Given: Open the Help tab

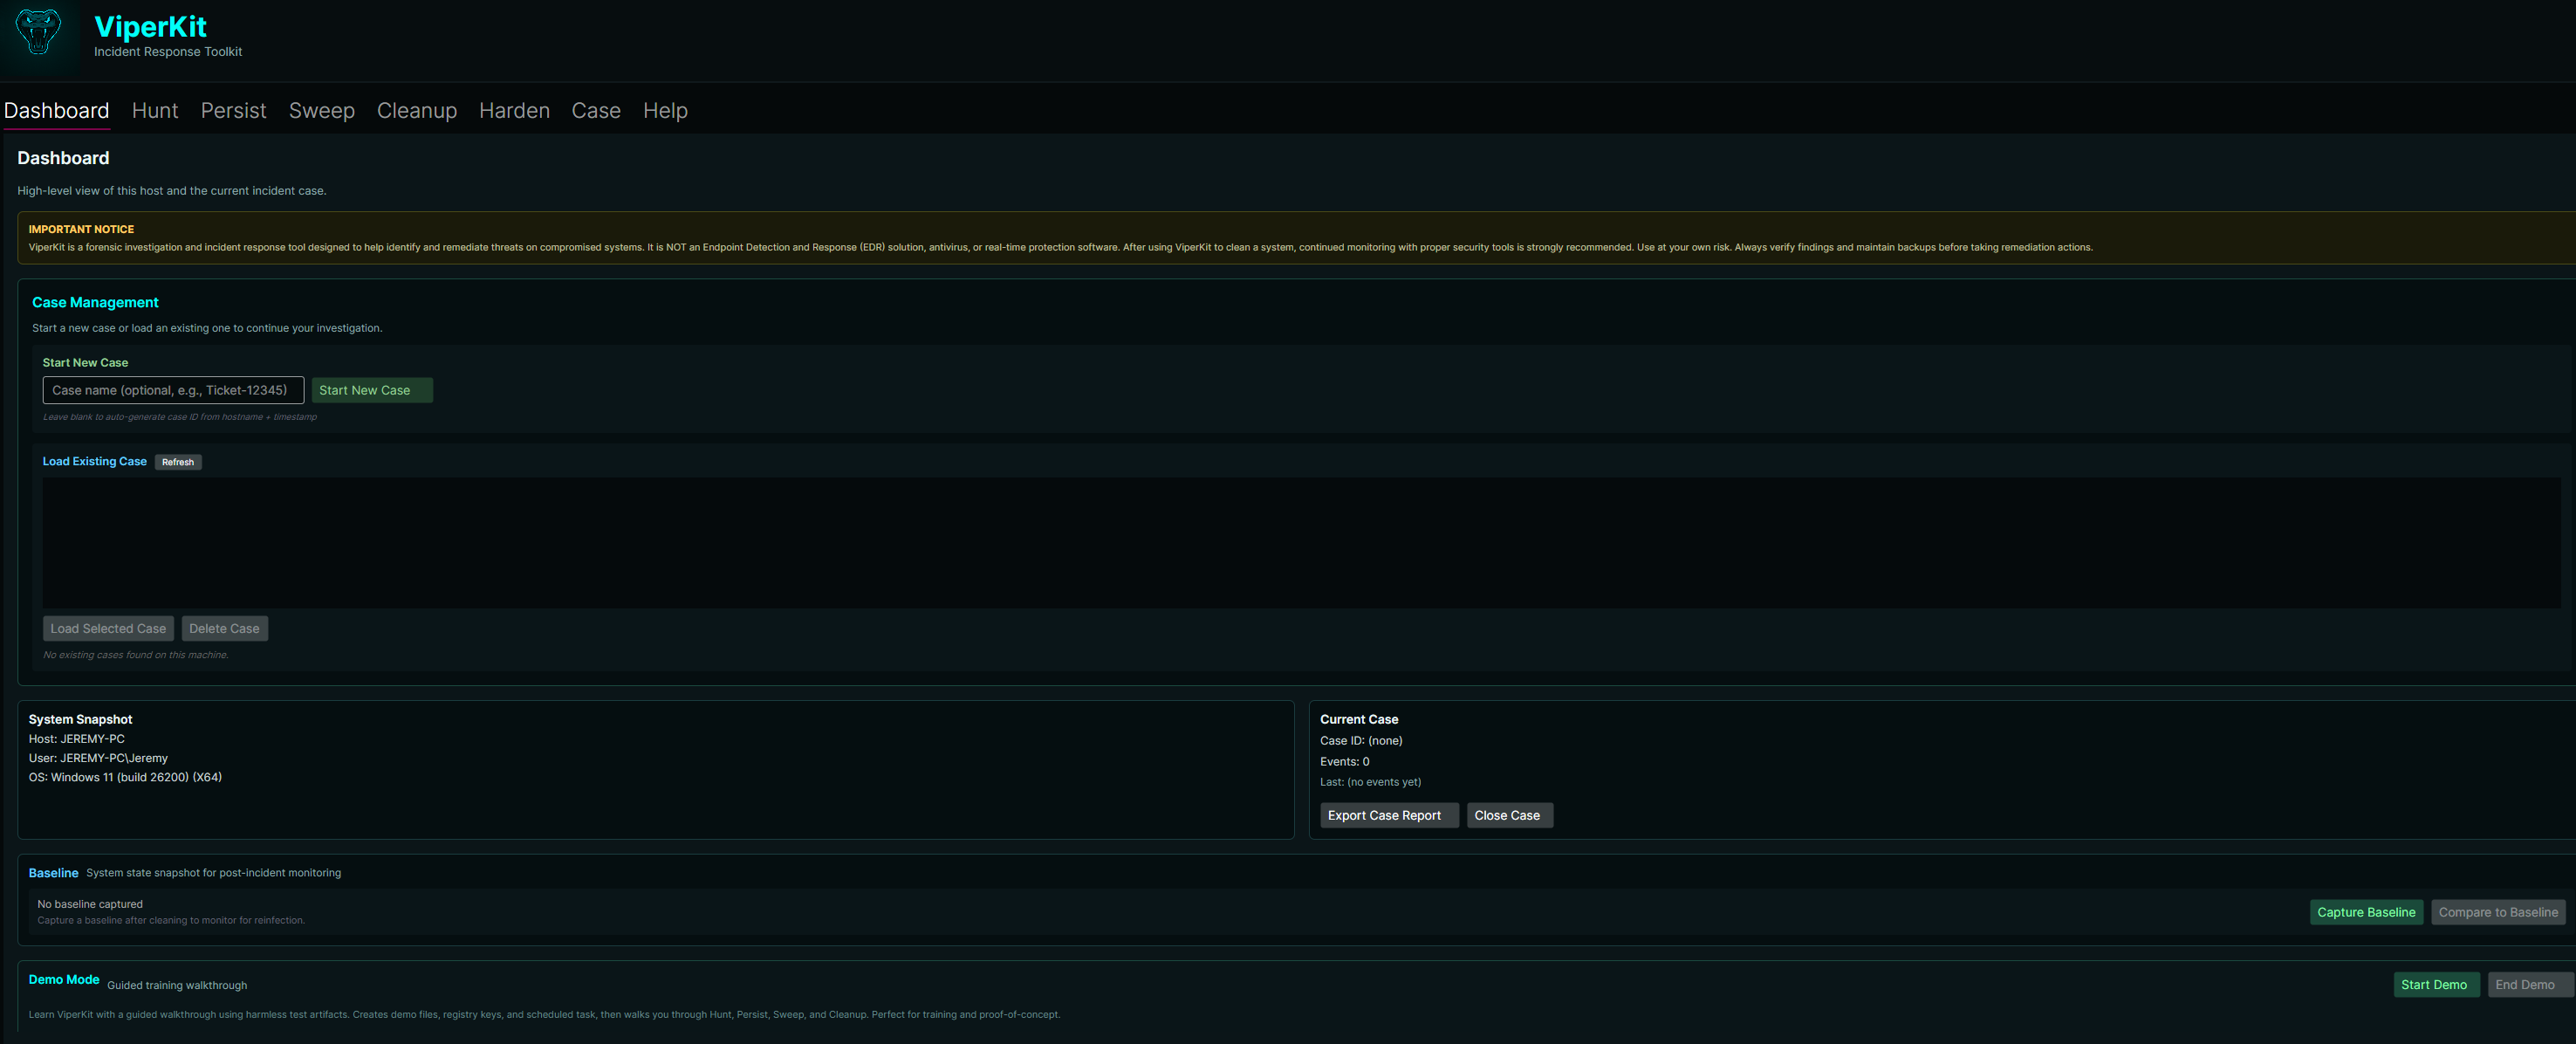Looking at the screenshot, I should pyautogui.click(x=664, y=111).
